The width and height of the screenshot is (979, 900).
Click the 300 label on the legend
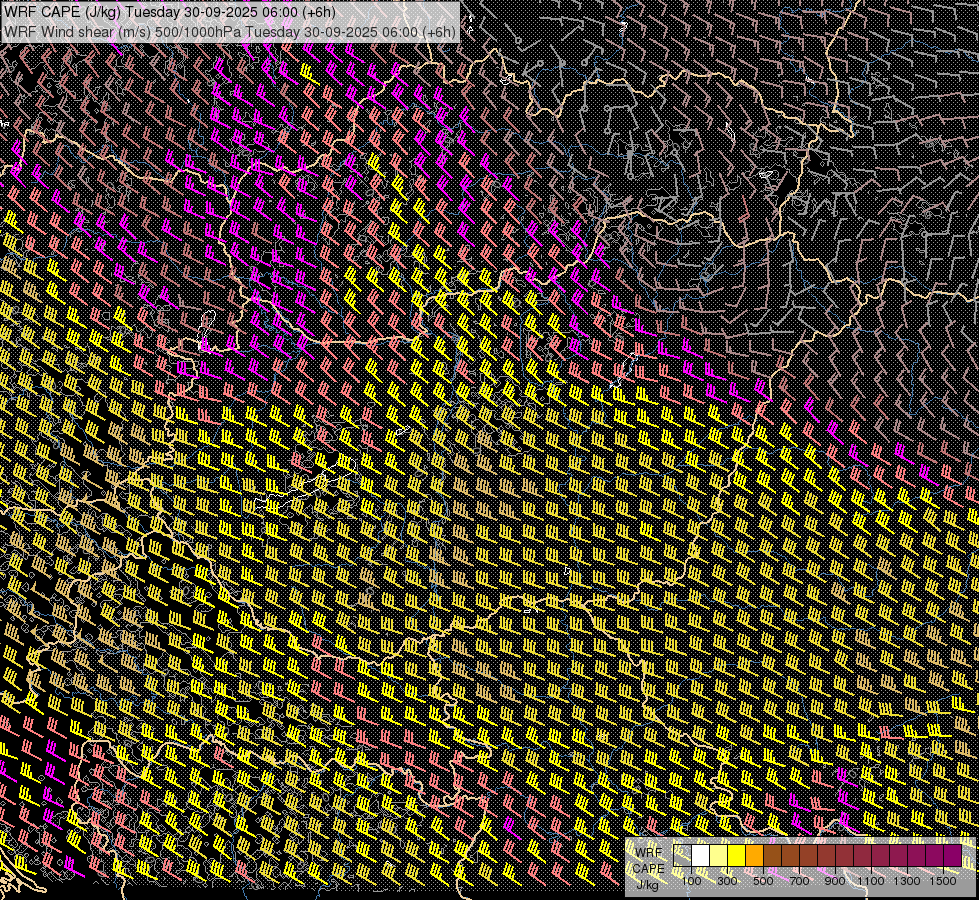727,881
